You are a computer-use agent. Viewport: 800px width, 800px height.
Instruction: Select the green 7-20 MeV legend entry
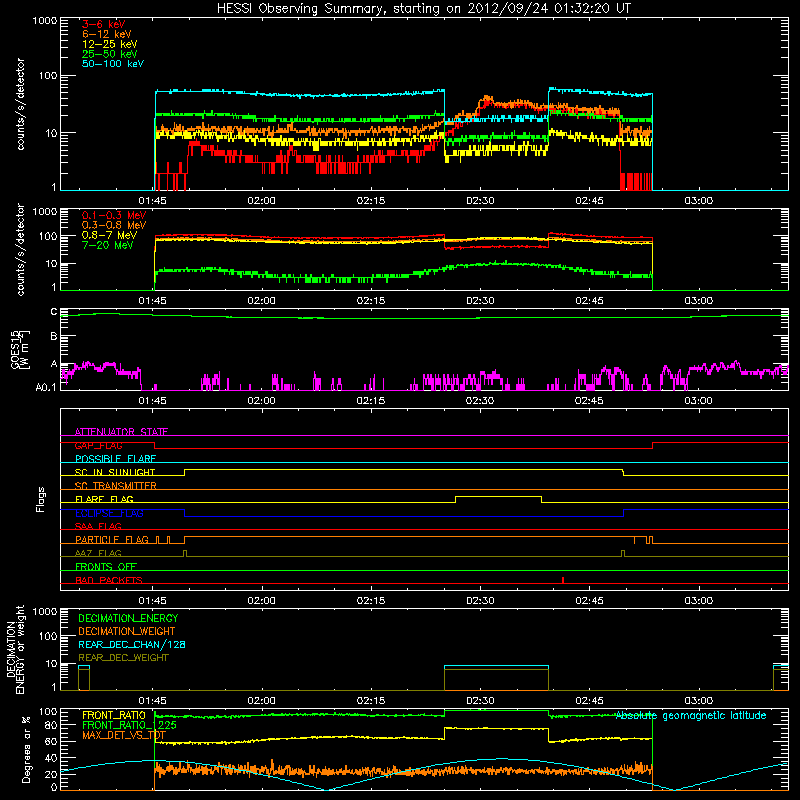[x=108, y=245]
